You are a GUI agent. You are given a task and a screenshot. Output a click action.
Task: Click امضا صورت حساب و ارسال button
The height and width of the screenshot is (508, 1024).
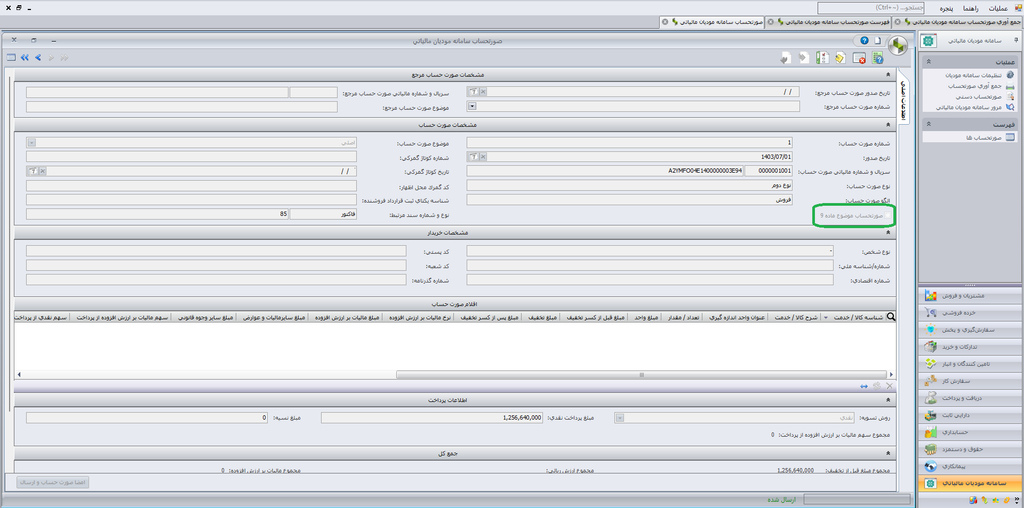click(53, 482)
